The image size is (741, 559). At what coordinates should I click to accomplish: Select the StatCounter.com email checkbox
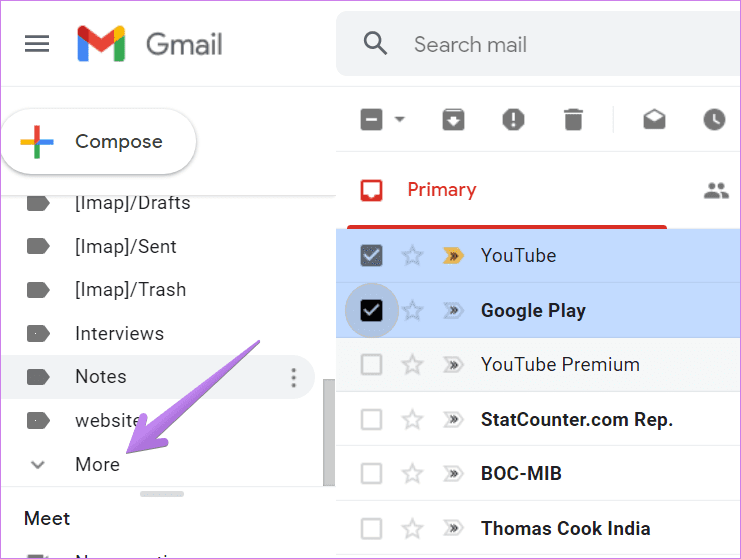(371, 419)
